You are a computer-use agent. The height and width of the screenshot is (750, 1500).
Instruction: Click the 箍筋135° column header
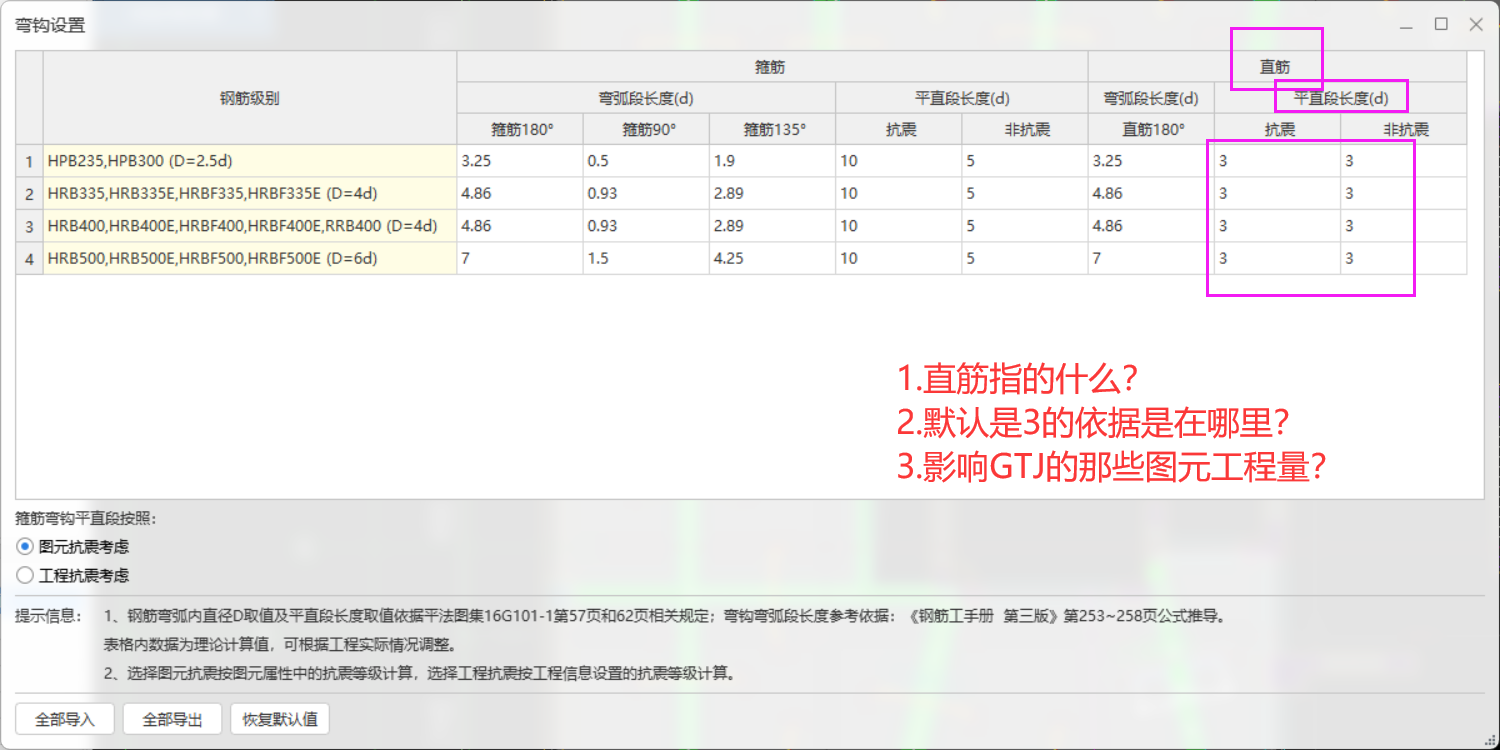click(x=772, y=129)
